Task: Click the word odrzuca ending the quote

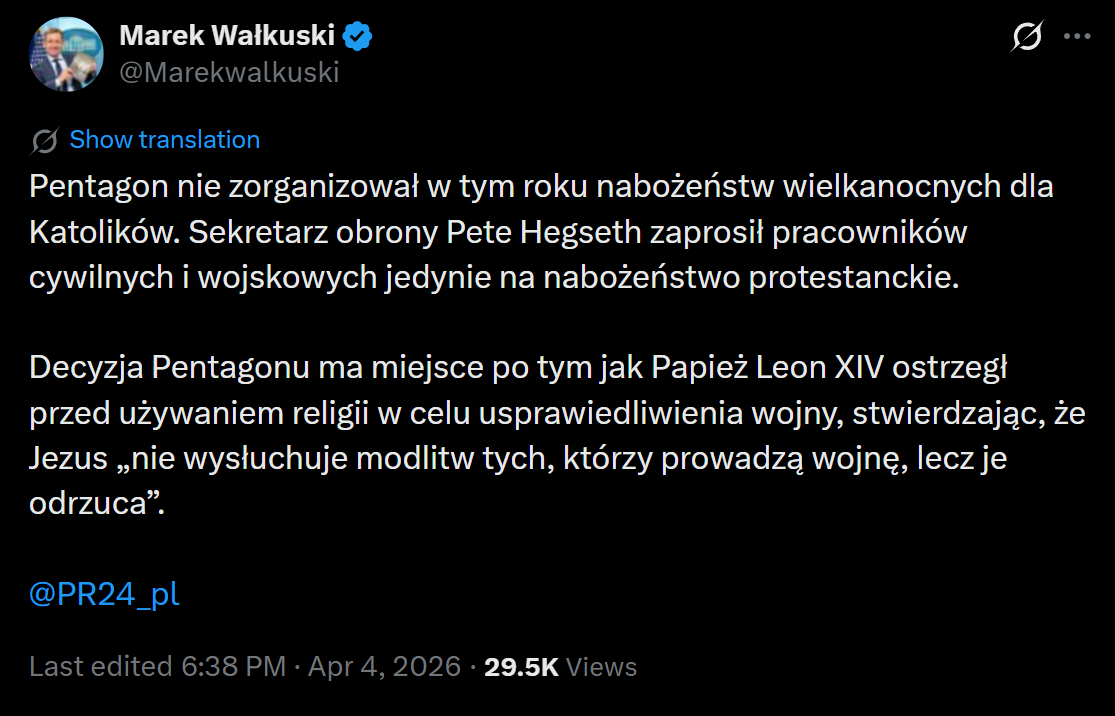Action: point(90,504)
